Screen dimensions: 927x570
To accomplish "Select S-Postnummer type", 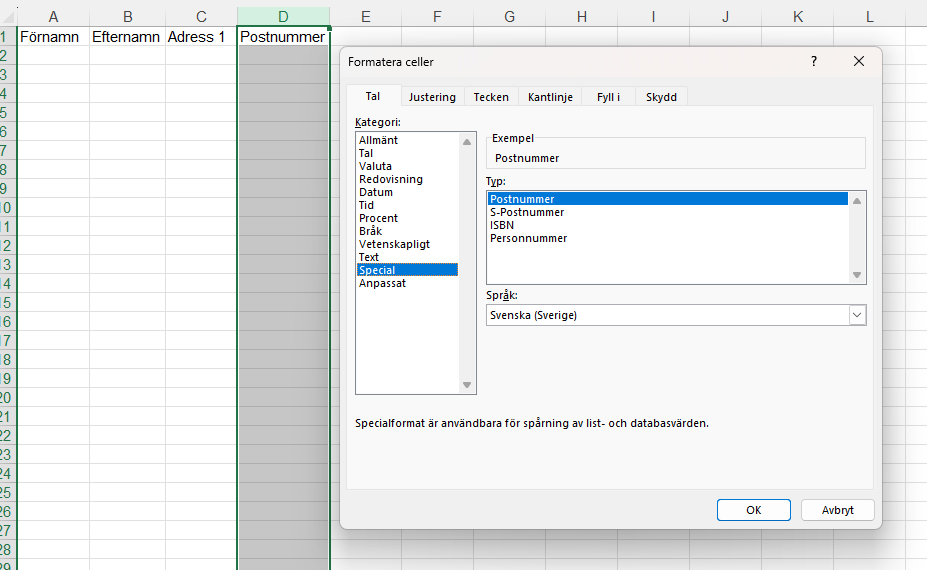I will tap(667, 212).
